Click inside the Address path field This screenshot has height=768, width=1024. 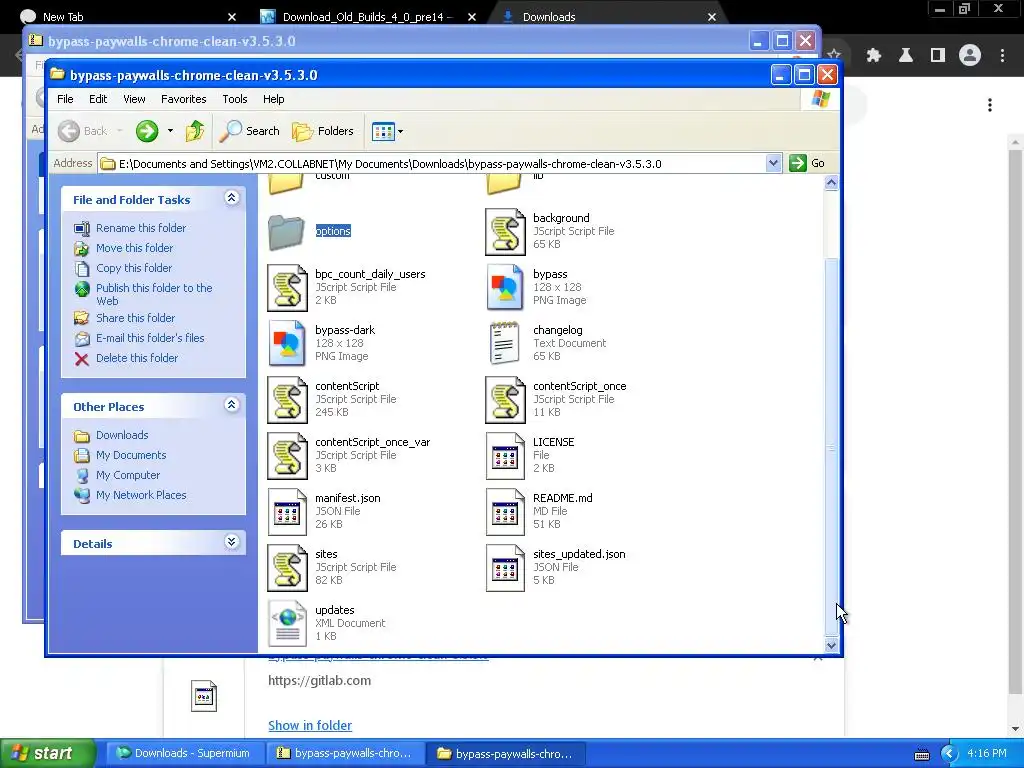coord(431,164)
